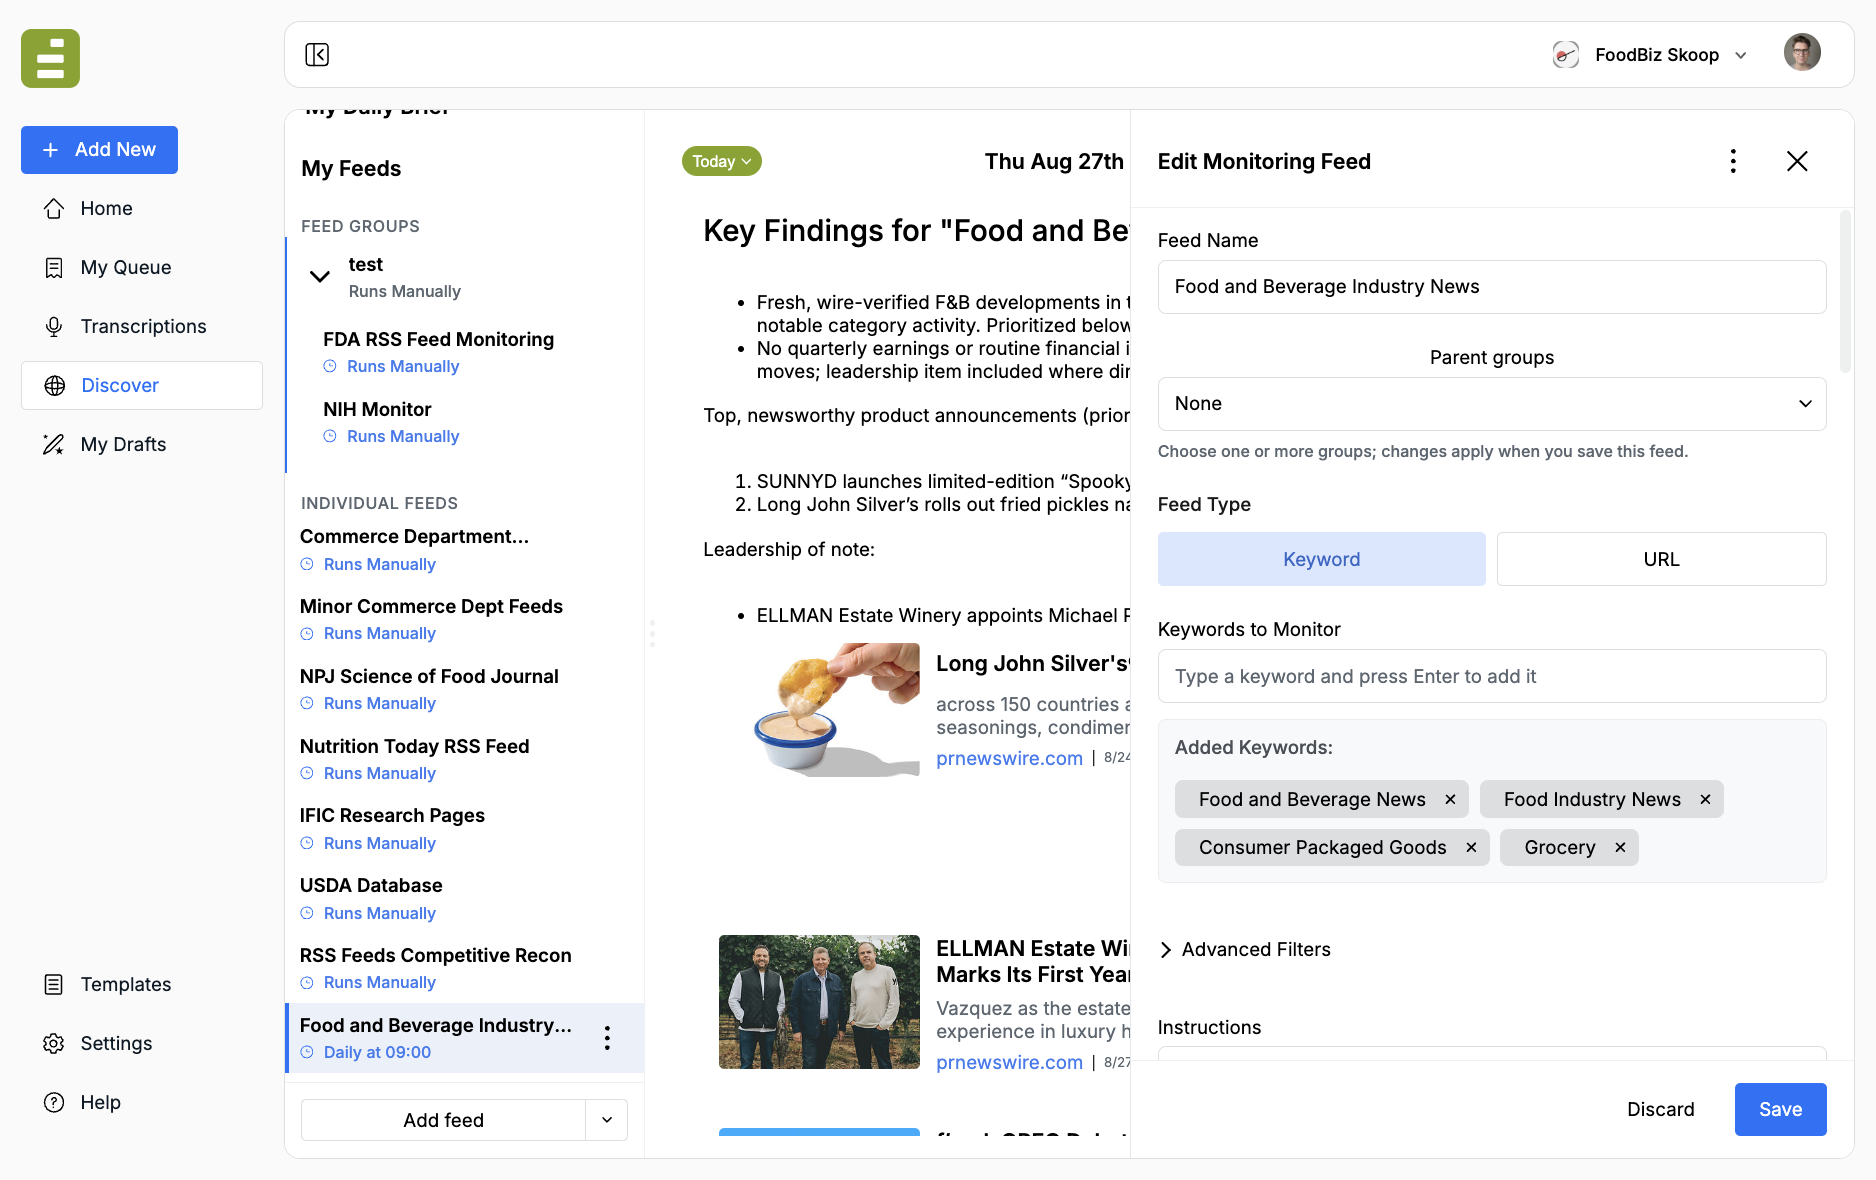Viewport: 1876px width, 1180px height.
Task: Remove the Grocery keyword
Action: (x=1620, y=847)
